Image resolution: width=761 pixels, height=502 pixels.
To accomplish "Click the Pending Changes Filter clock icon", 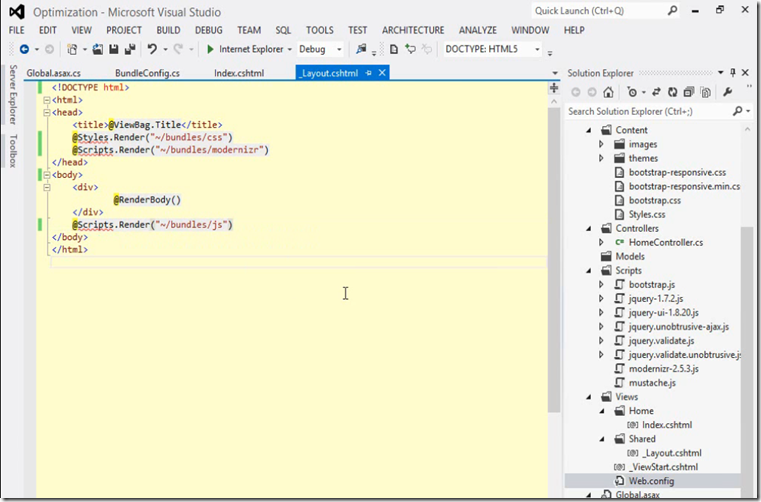I will (632, 92).
